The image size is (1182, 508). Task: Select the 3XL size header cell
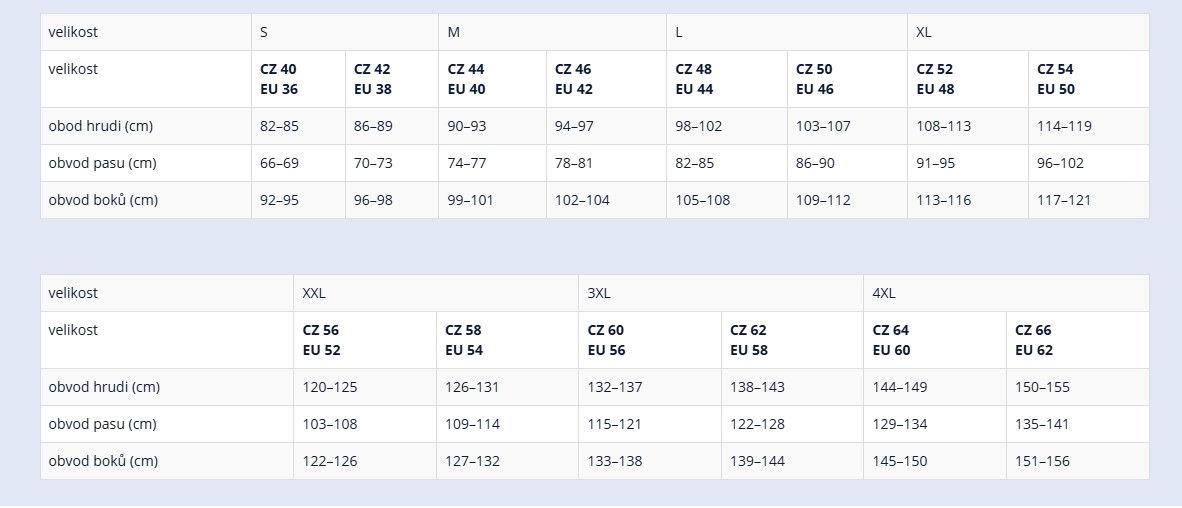(x=721, y=293)
